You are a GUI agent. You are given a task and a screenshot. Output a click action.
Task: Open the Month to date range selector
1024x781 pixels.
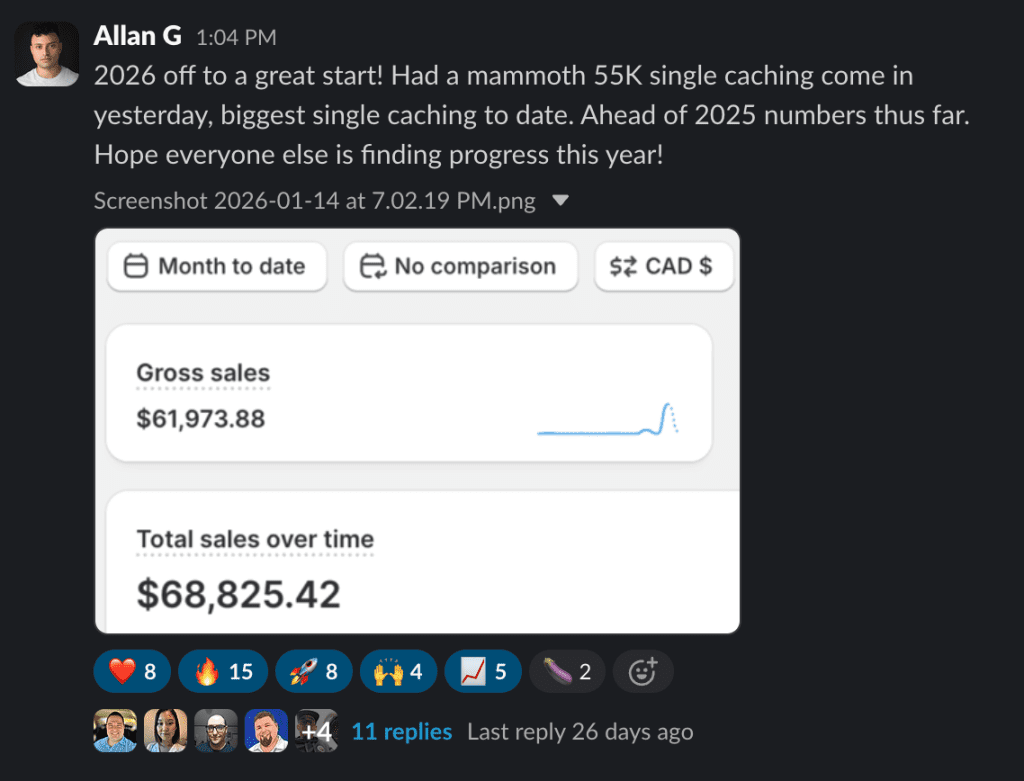tap(216, 266)
